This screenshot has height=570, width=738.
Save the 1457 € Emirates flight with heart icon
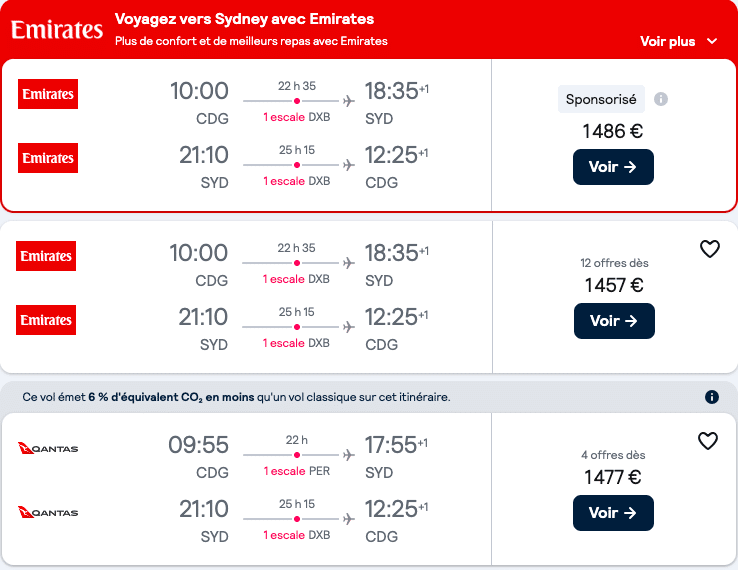[710, 249]
